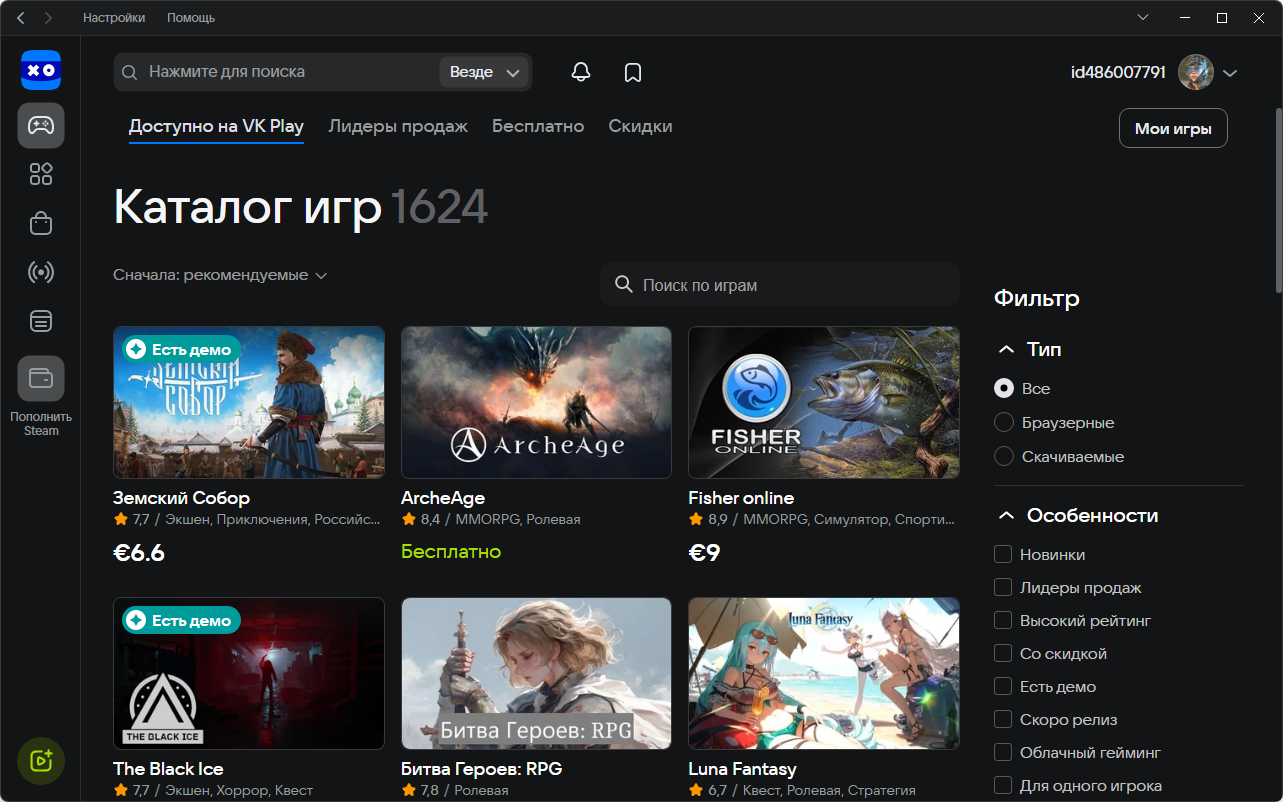Expand the sorting dropdown Сначала: рекомендуемые
Image resolution: width=1283 pixels, height=802 pixels.
pos(220,273)
